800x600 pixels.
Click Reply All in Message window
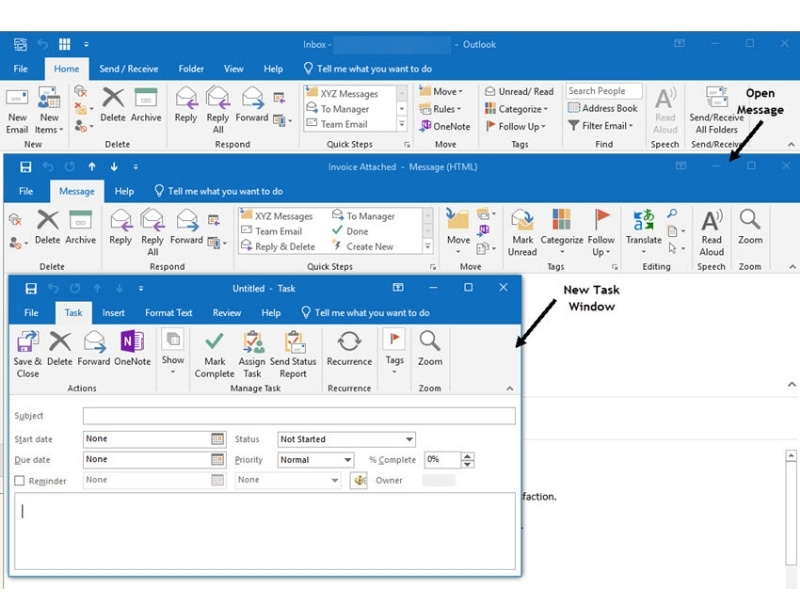pyautogui.click(x=153, y=233)
